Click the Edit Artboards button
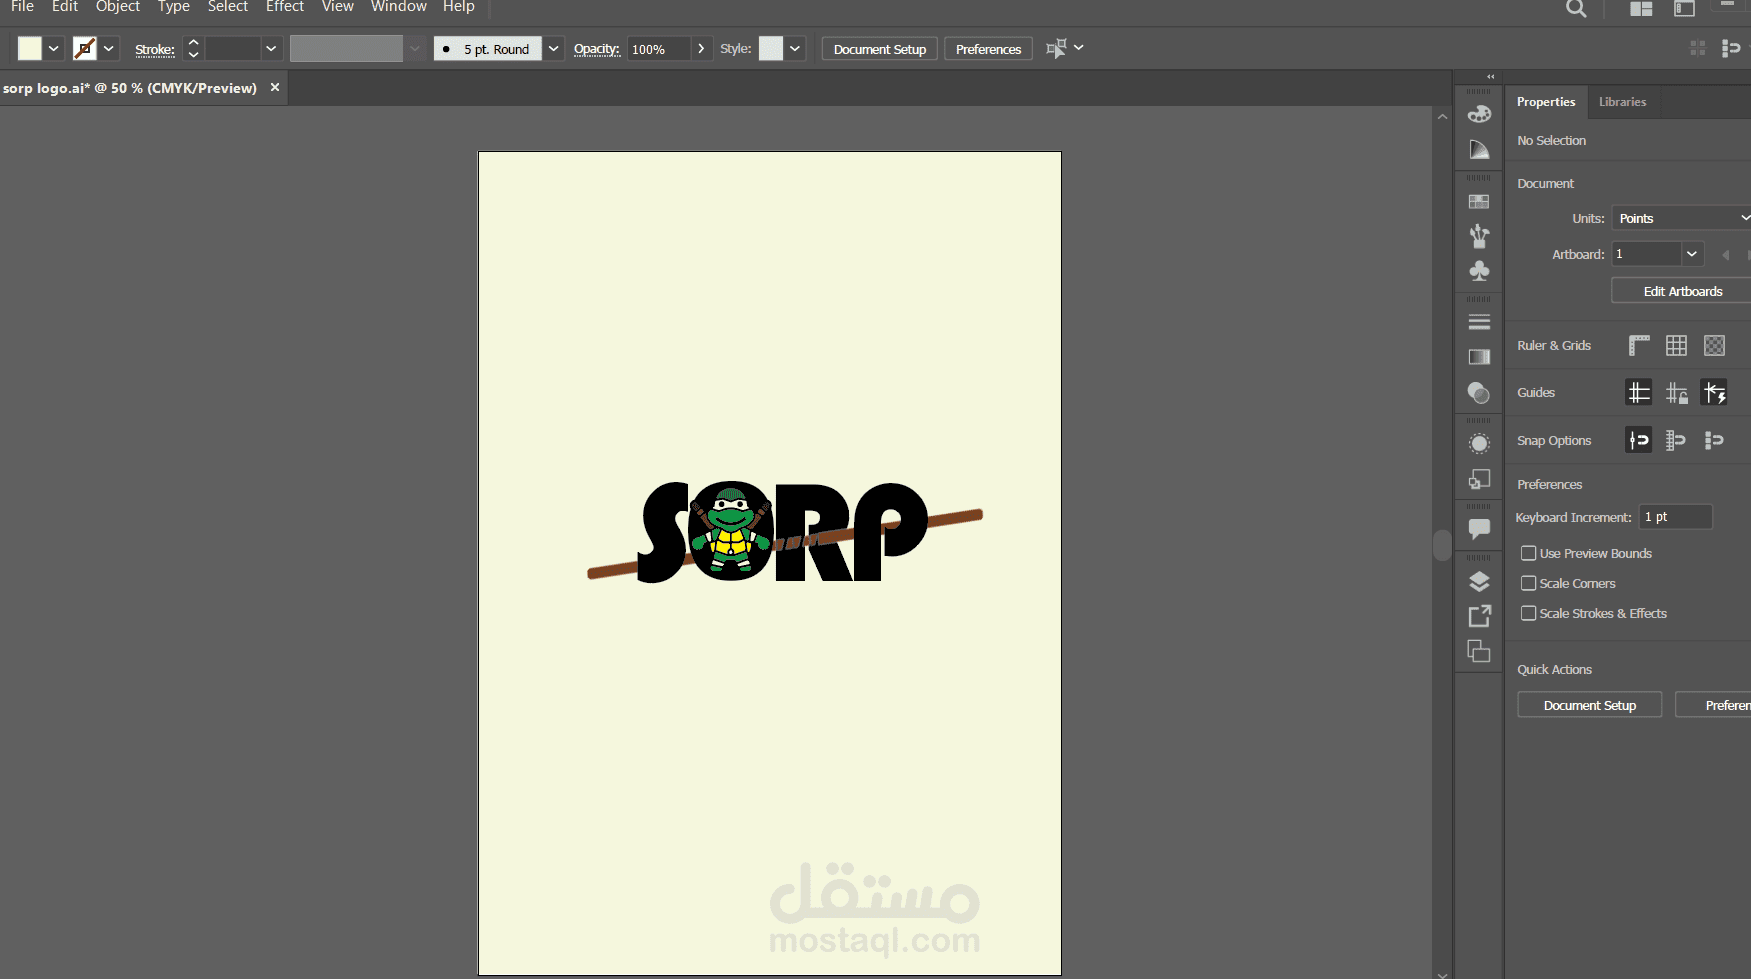Viewport: 1751px width, 979px height. point(1683,291)
